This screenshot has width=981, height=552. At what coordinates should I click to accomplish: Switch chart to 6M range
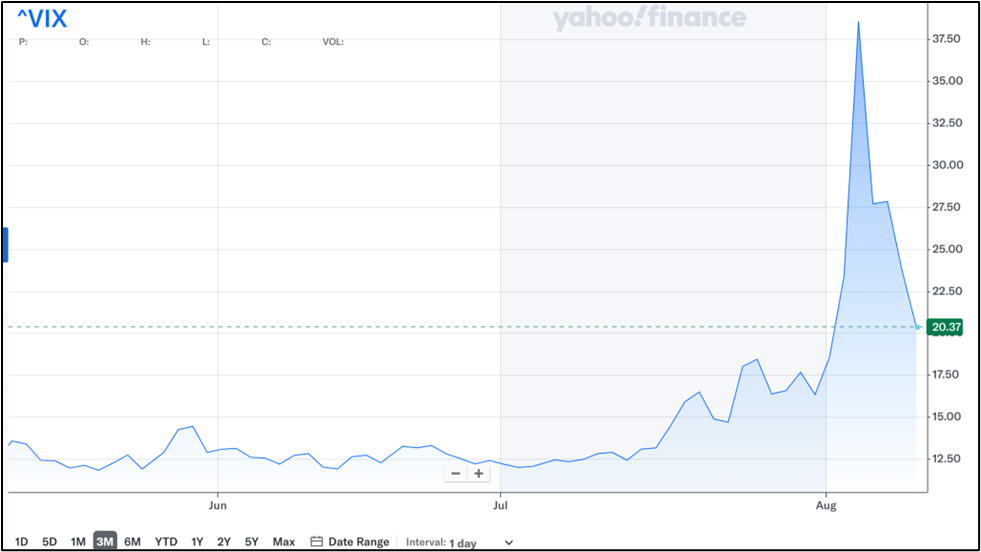pos(132,542)
